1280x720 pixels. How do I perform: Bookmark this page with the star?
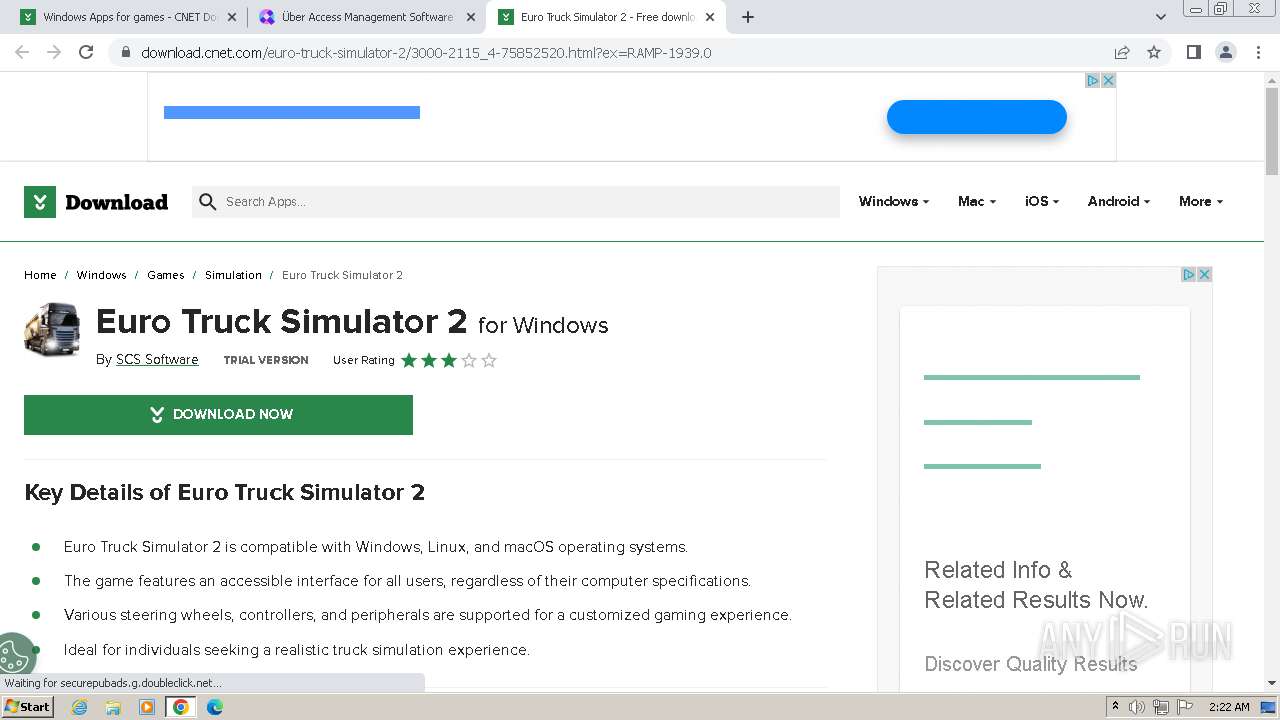pos(1154,52)
